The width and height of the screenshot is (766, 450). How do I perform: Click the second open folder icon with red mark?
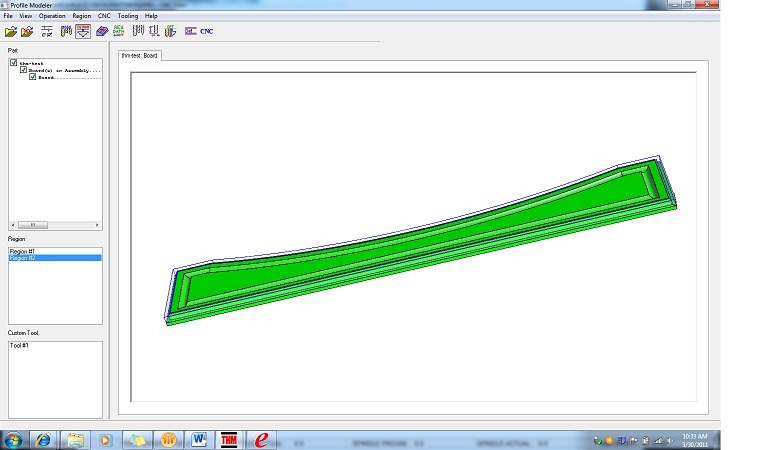point(27,31)
